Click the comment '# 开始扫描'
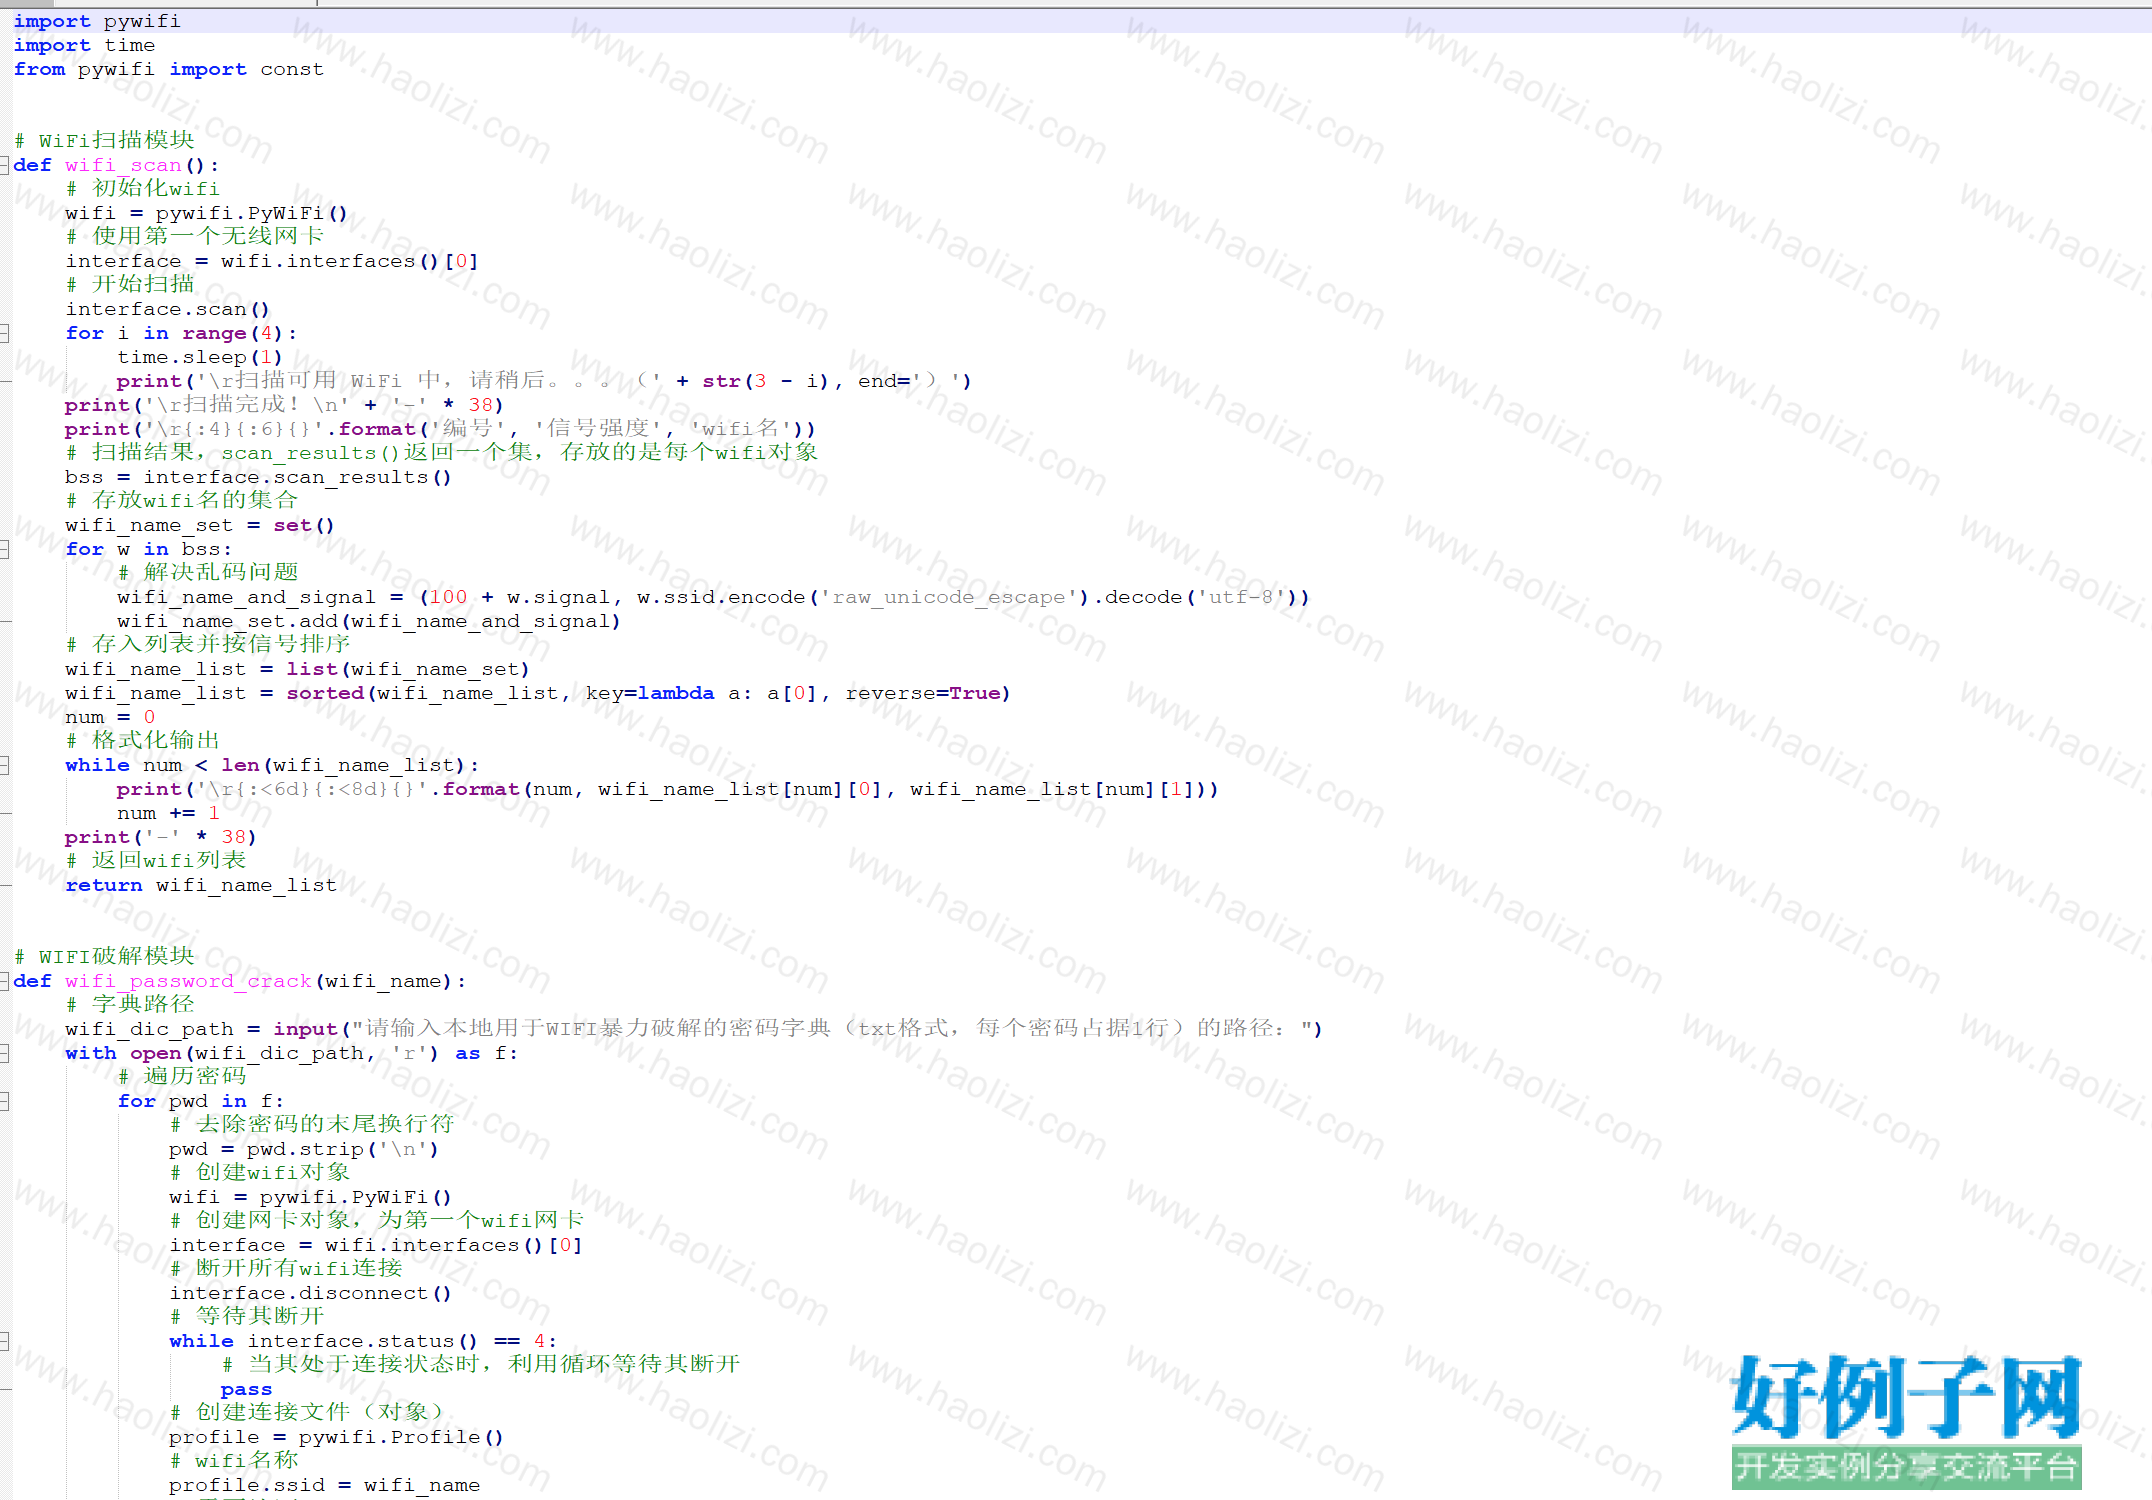This screenshot has width=2152, height=1500. (x=130, y=285)
